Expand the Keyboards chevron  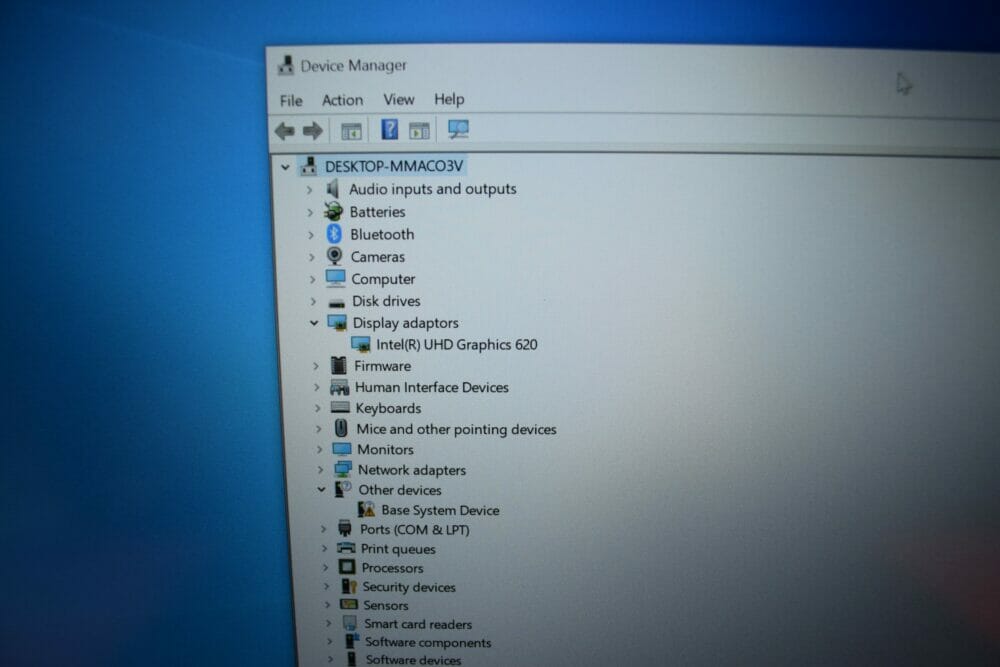coord(318,408)
